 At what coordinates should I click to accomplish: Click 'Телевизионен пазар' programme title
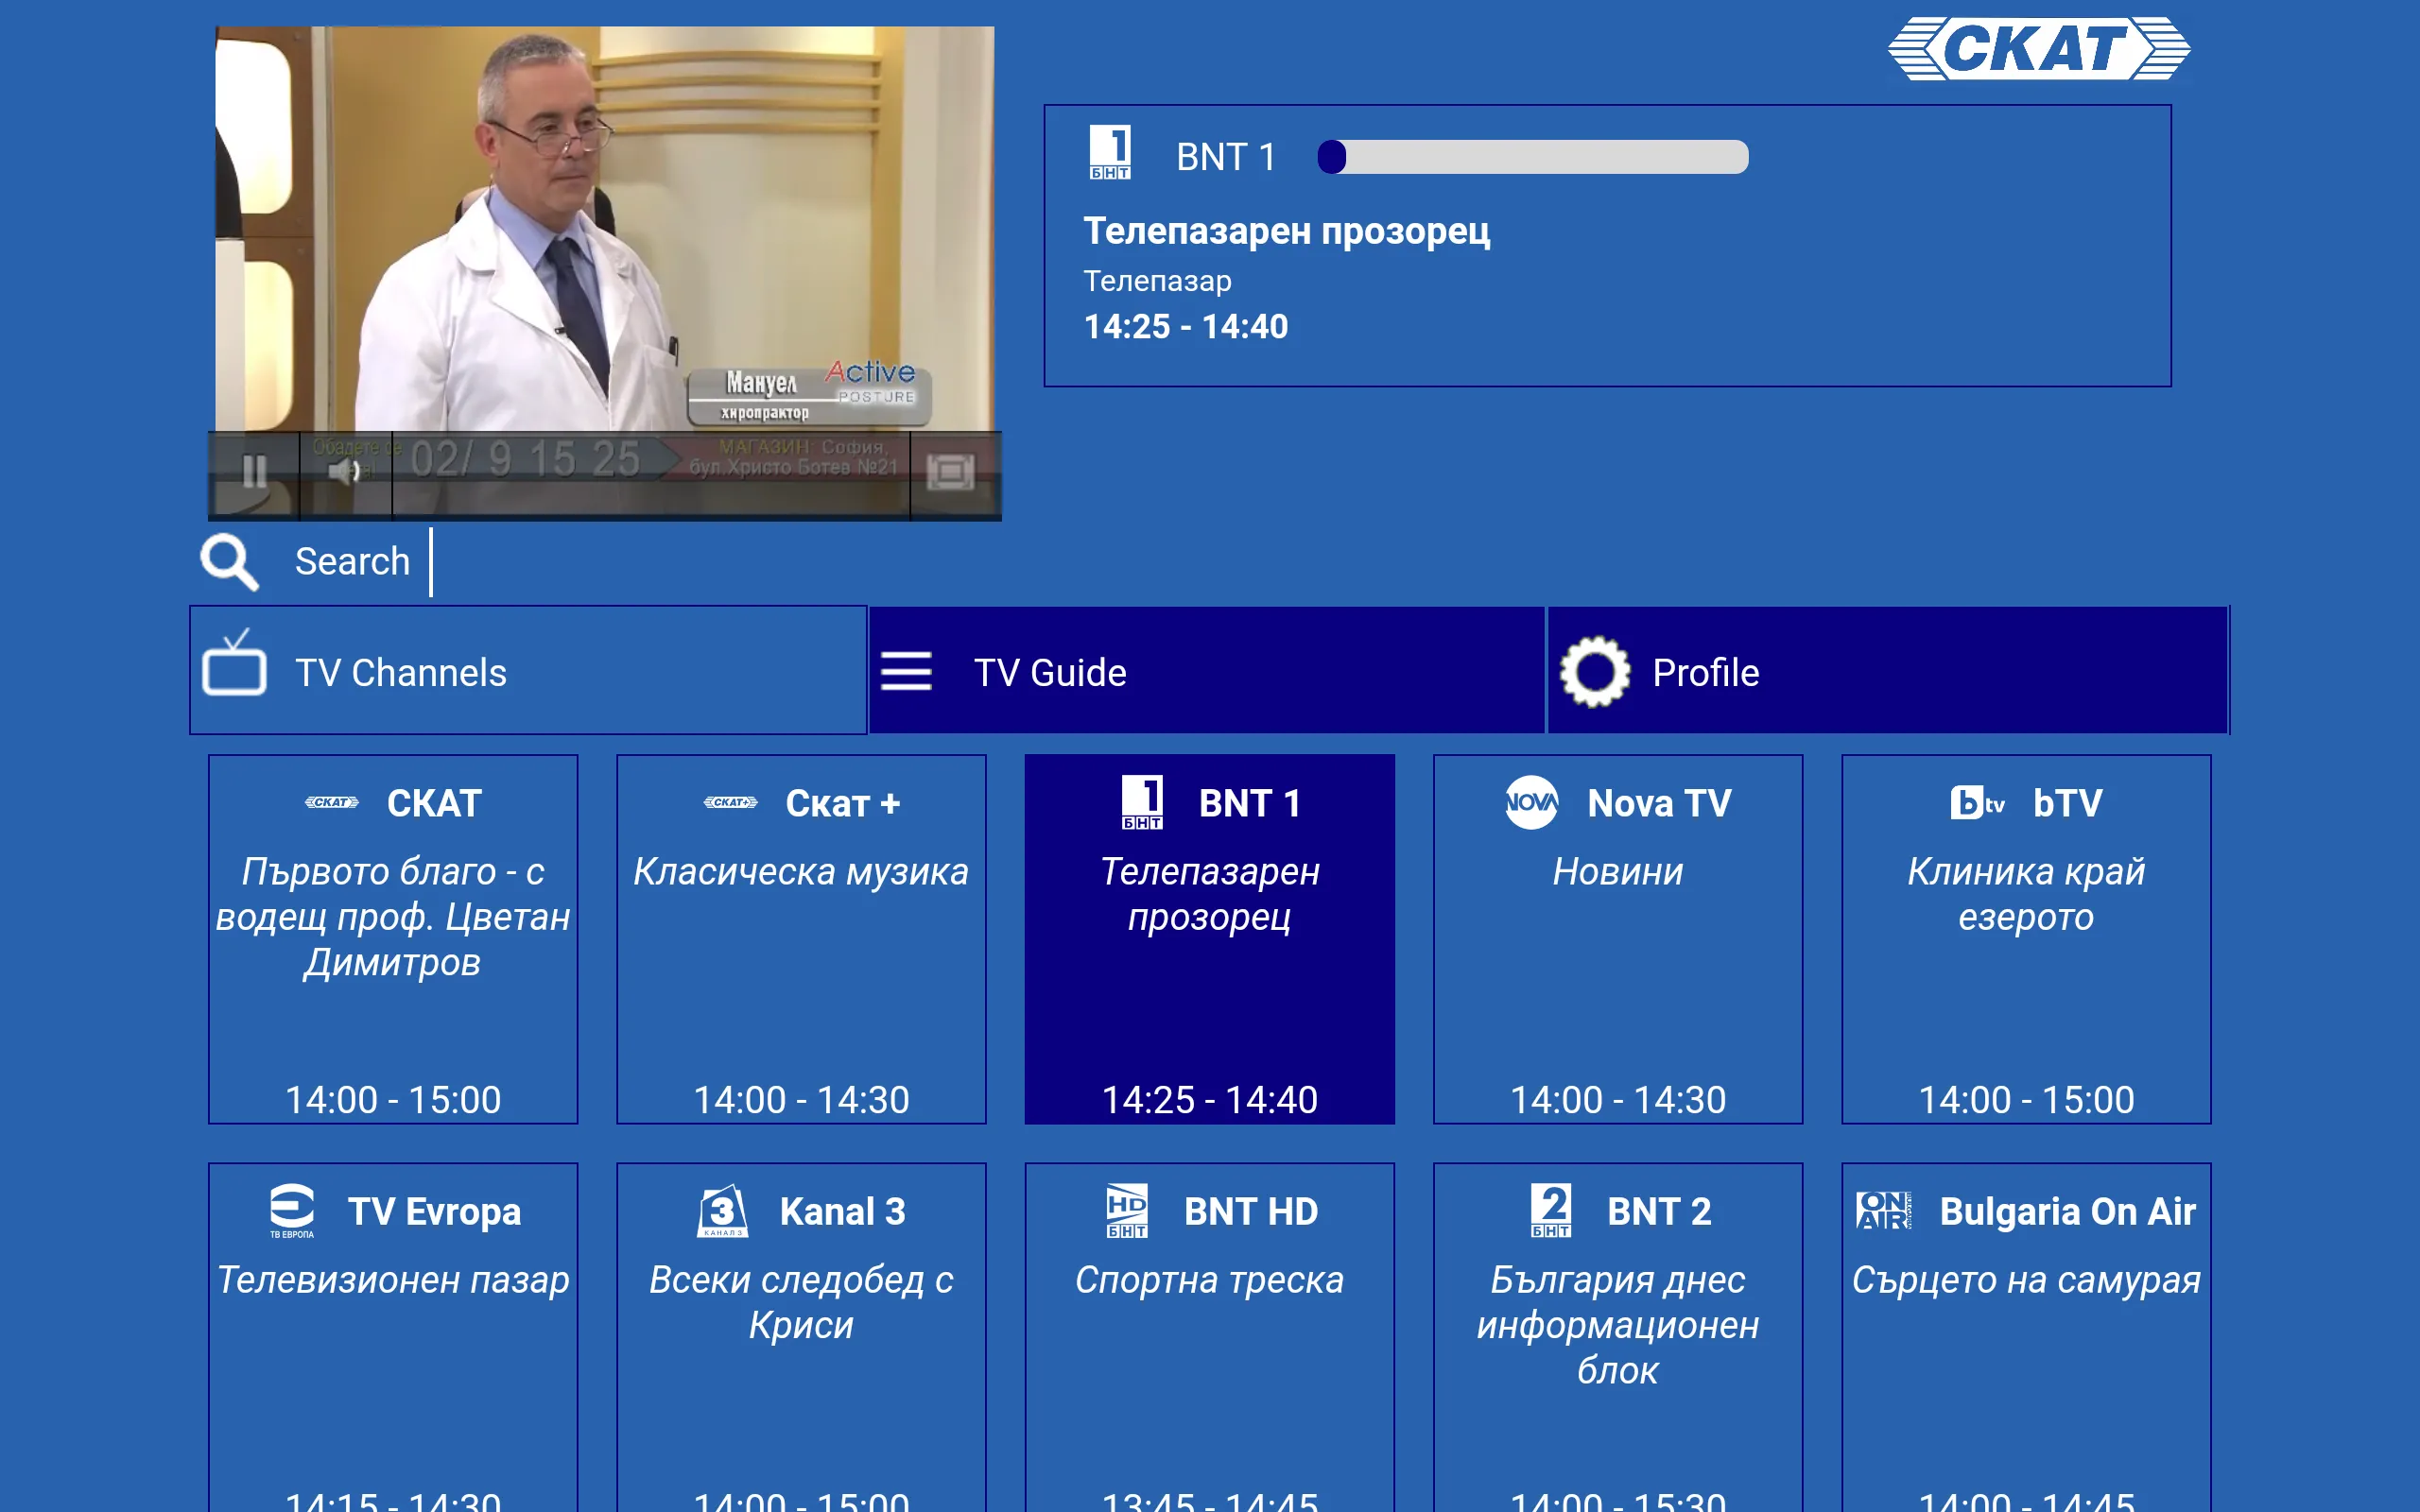393,1280
